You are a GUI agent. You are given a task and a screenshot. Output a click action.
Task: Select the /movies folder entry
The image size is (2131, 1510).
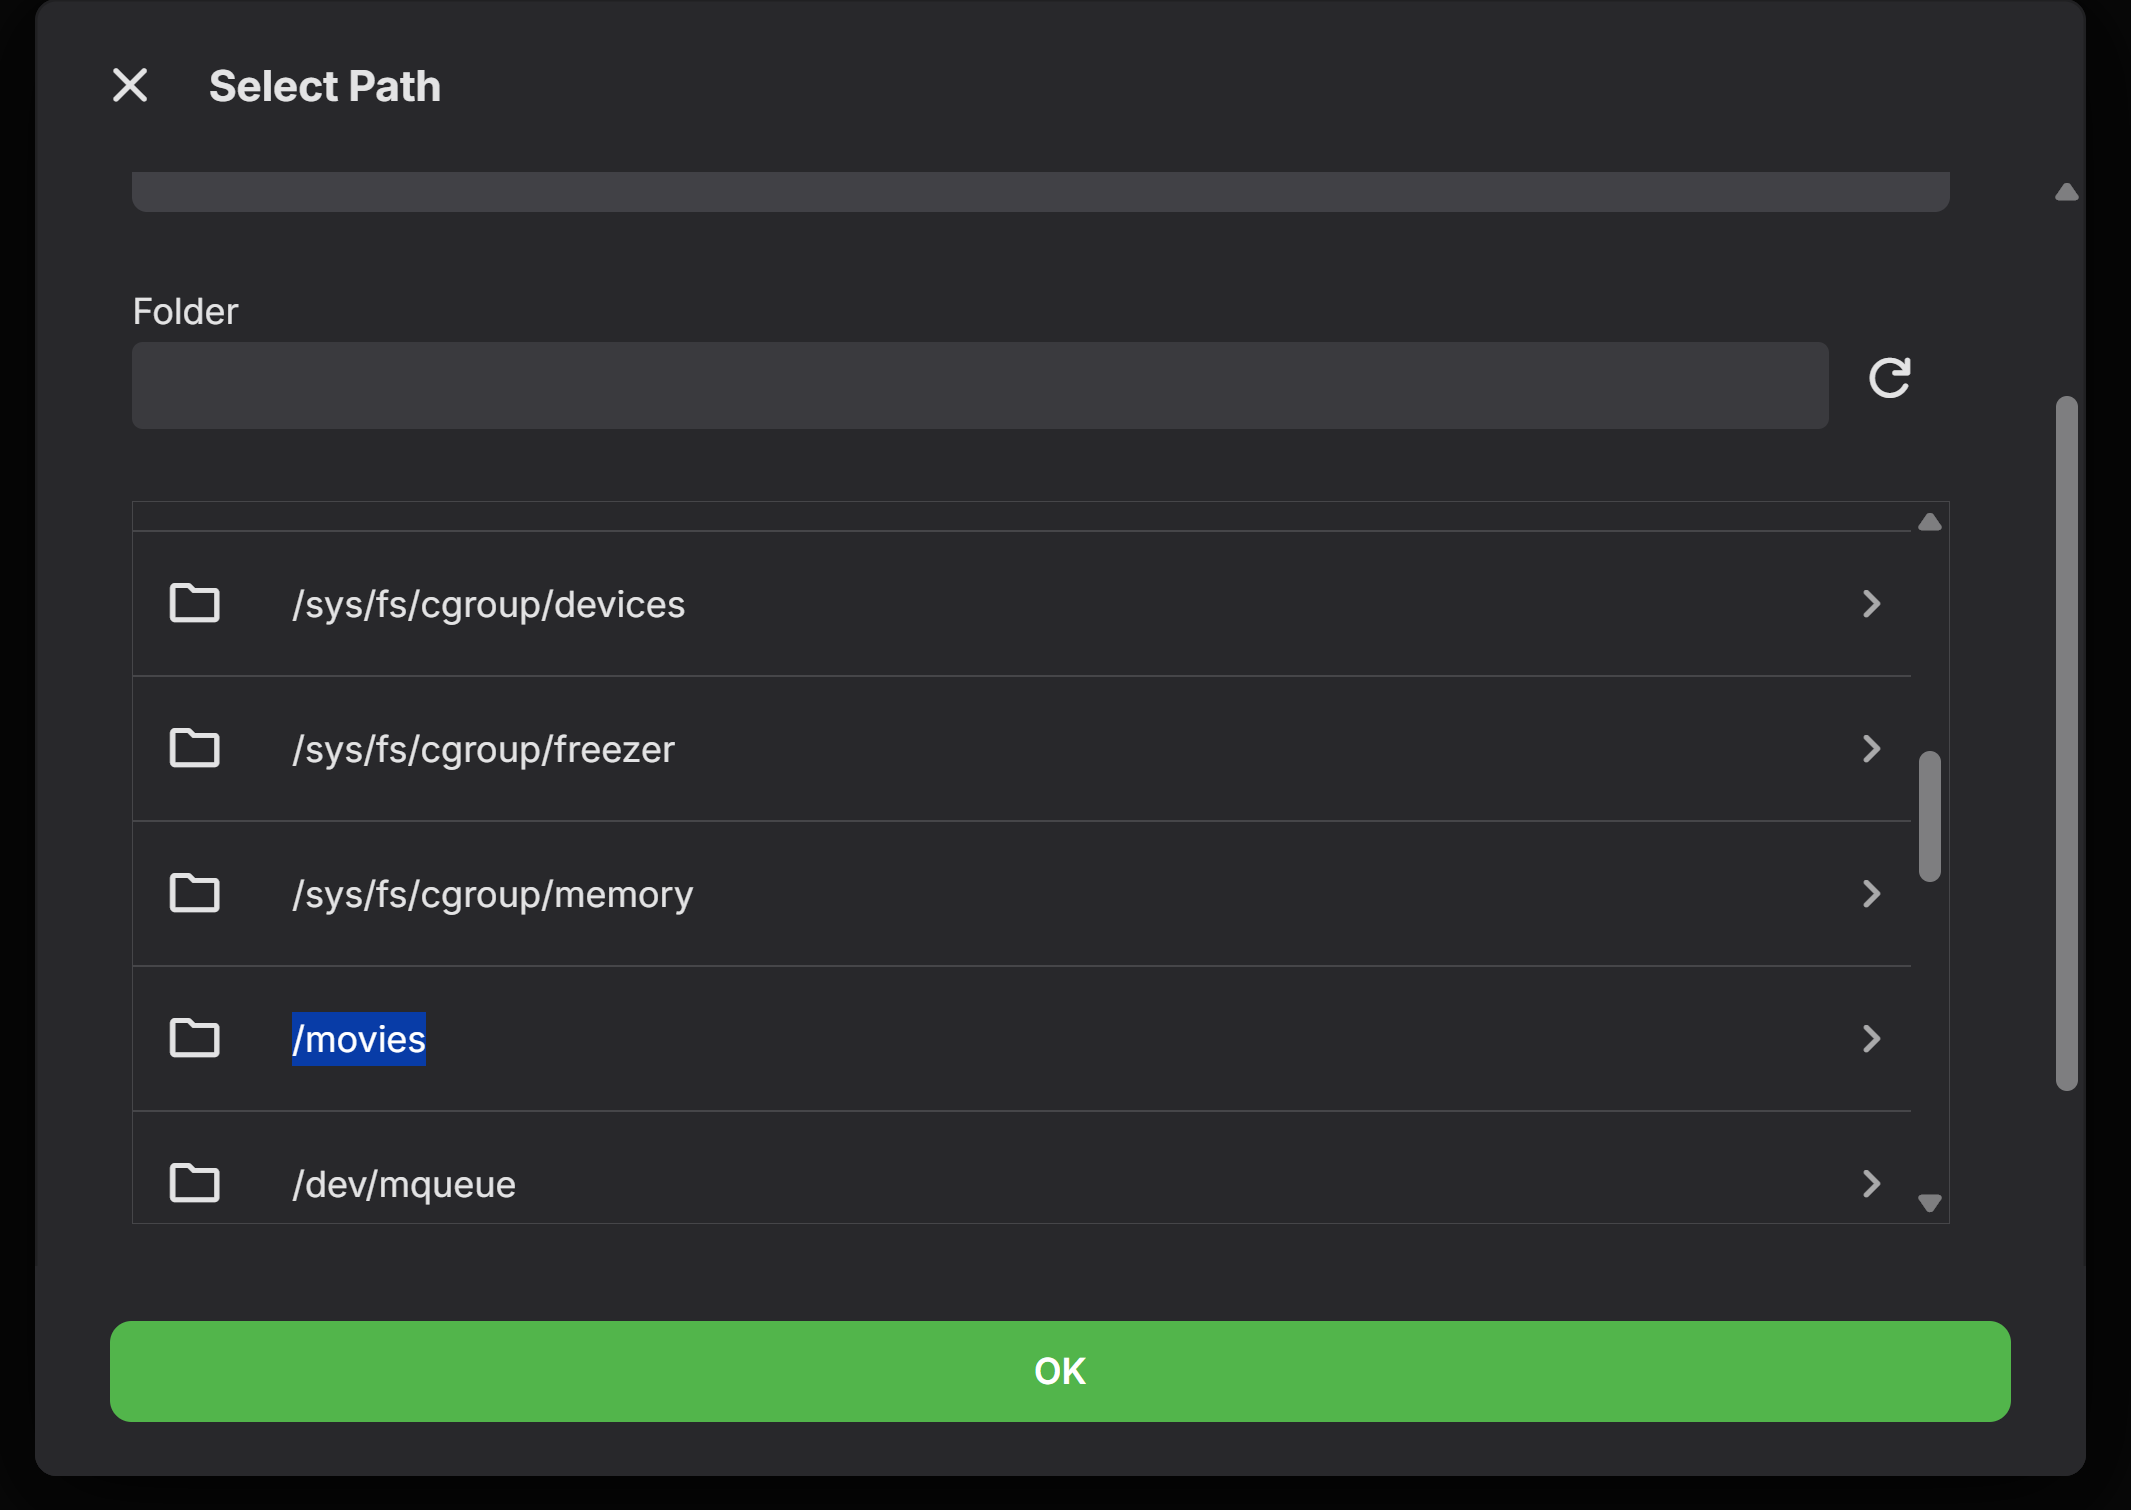(x=359, y=1040)
